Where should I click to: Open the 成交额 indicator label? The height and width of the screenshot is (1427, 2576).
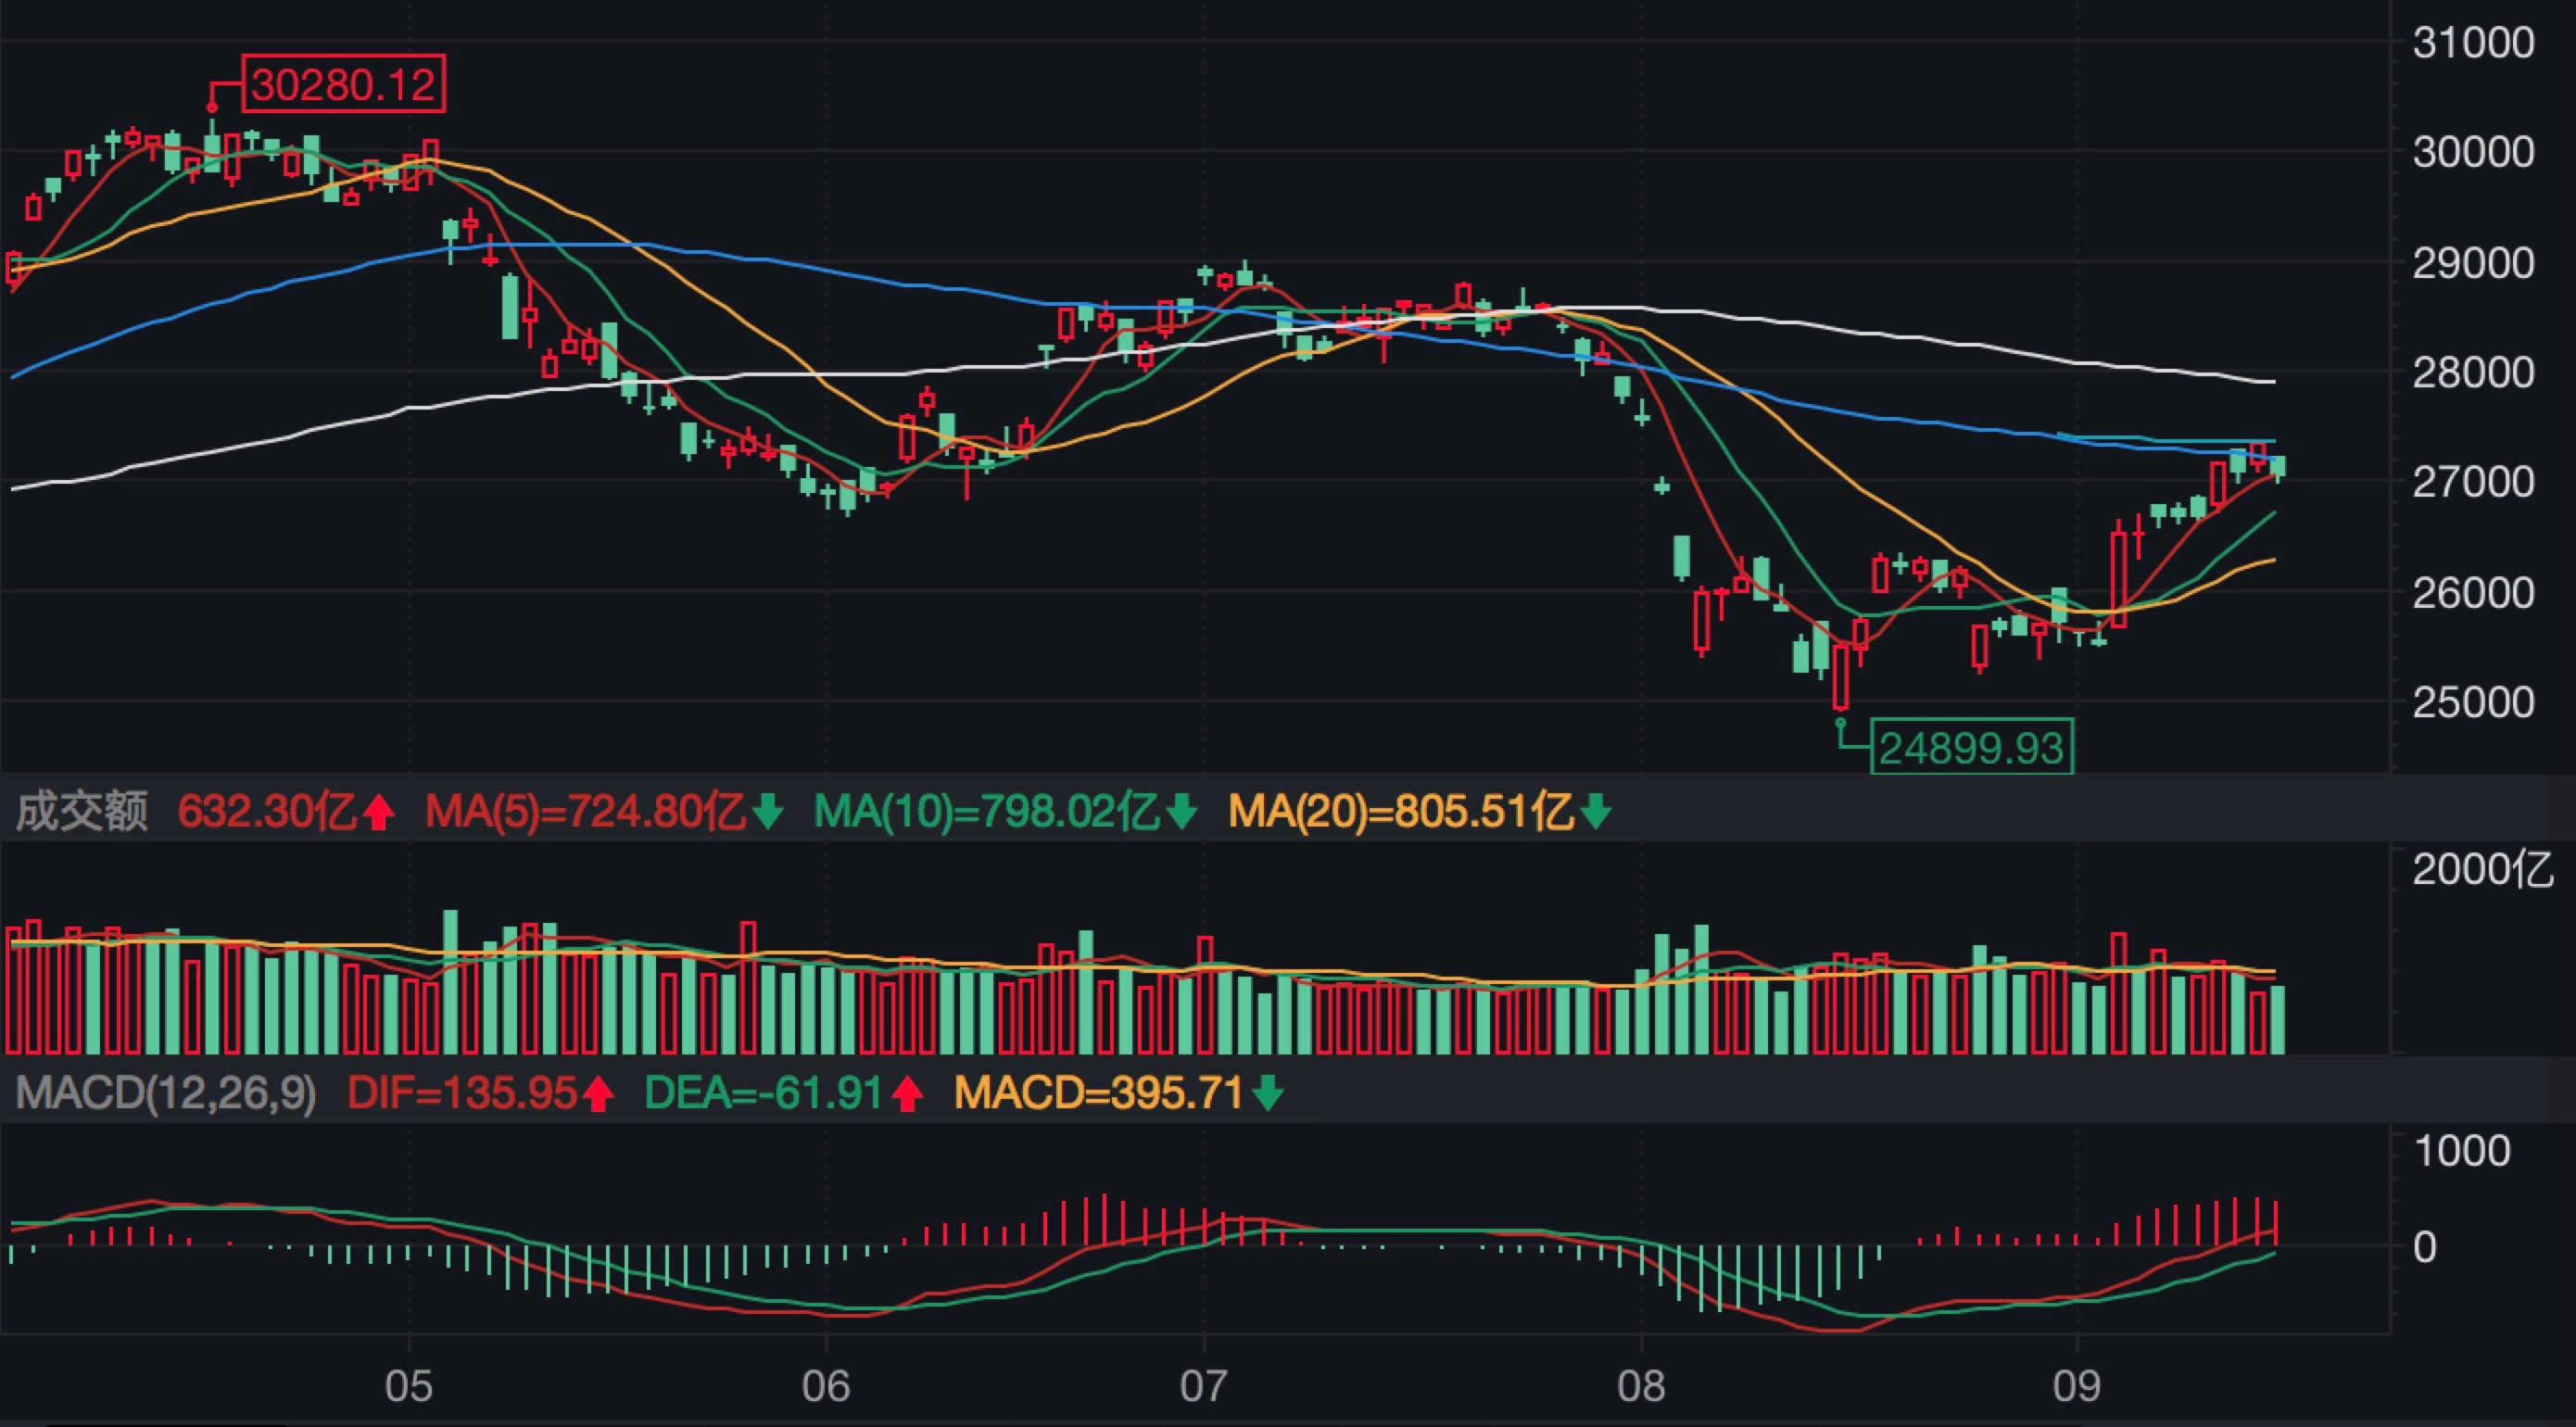82,811
